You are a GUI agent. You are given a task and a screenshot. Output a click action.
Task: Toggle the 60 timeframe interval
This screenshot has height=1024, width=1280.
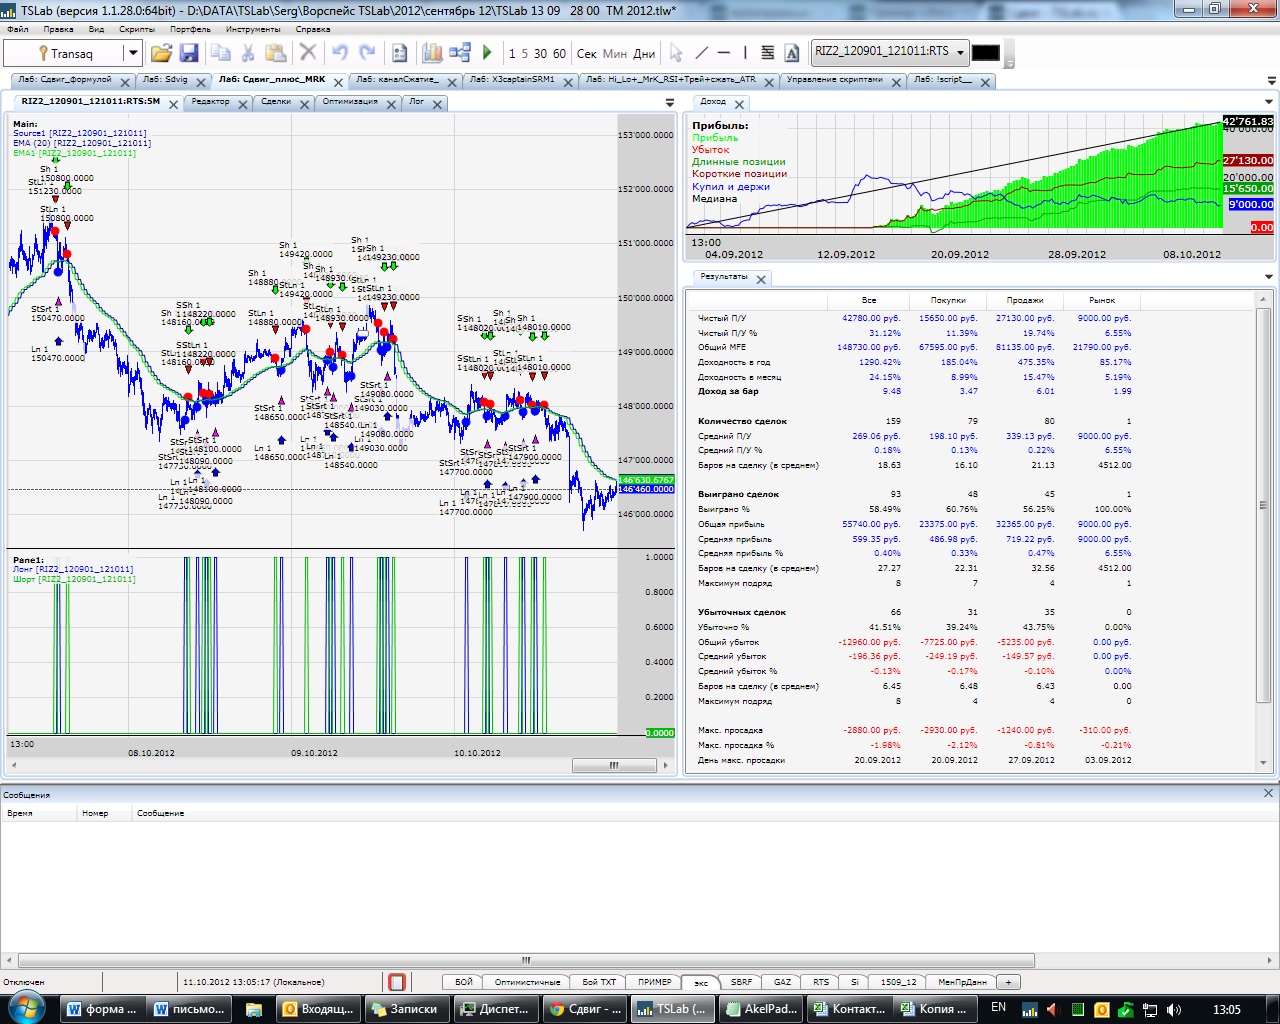(x=559, y=54)
